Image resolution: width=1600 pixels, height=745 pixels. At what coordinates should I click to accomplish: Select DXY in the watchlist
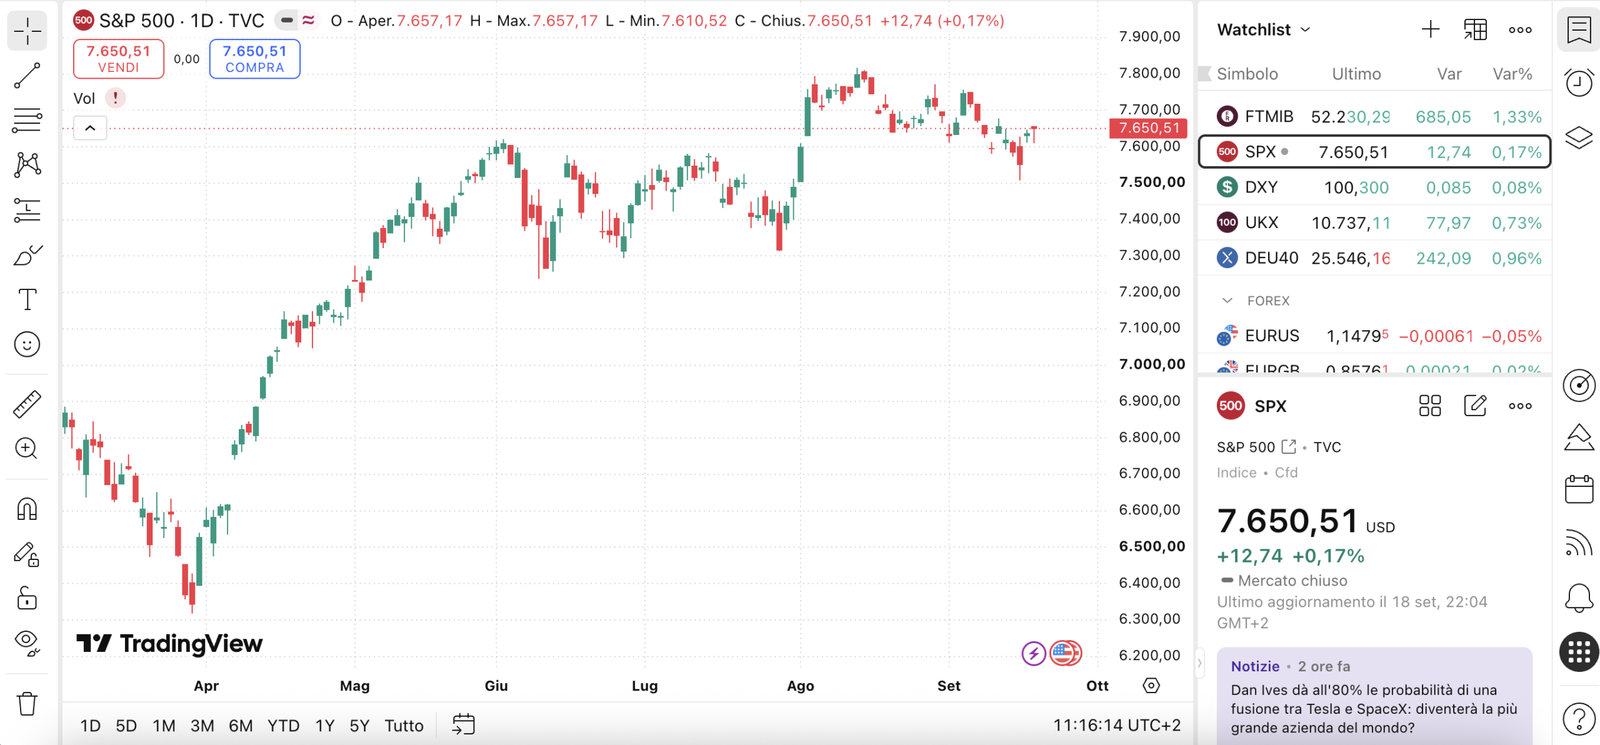click(1375, 187)
